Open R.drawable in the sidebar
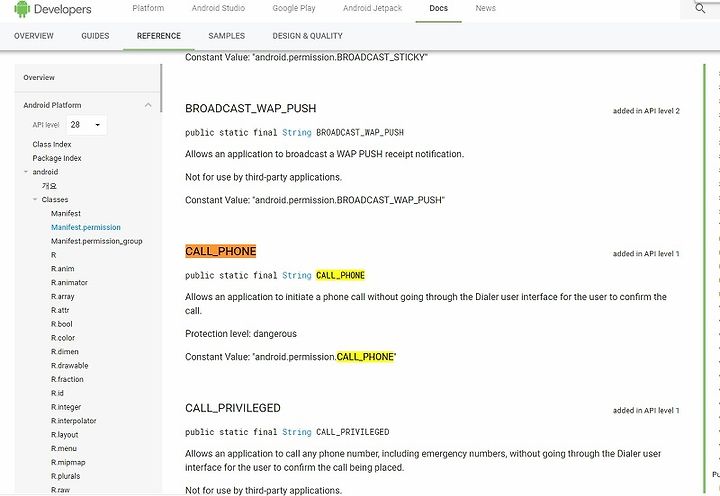The image size is (720, 496). pos(70,365)
